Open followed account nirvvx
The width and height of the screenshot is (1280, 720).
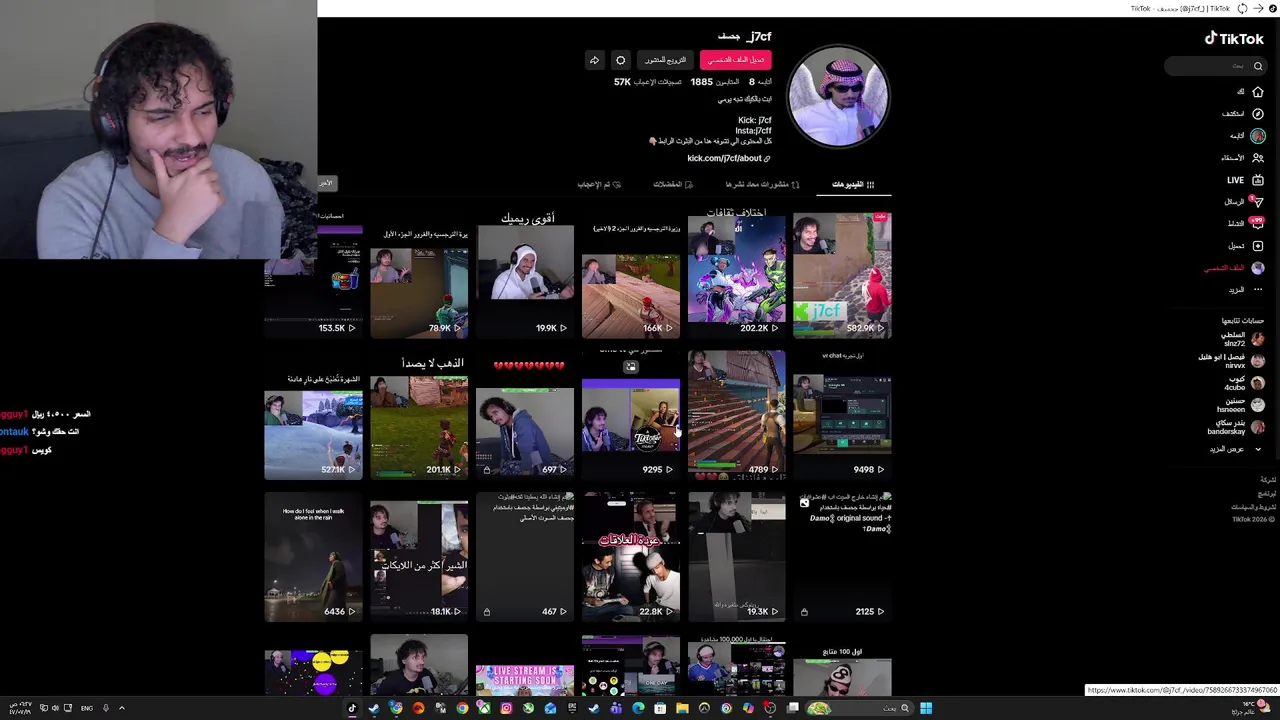[x=1232, y=361]
